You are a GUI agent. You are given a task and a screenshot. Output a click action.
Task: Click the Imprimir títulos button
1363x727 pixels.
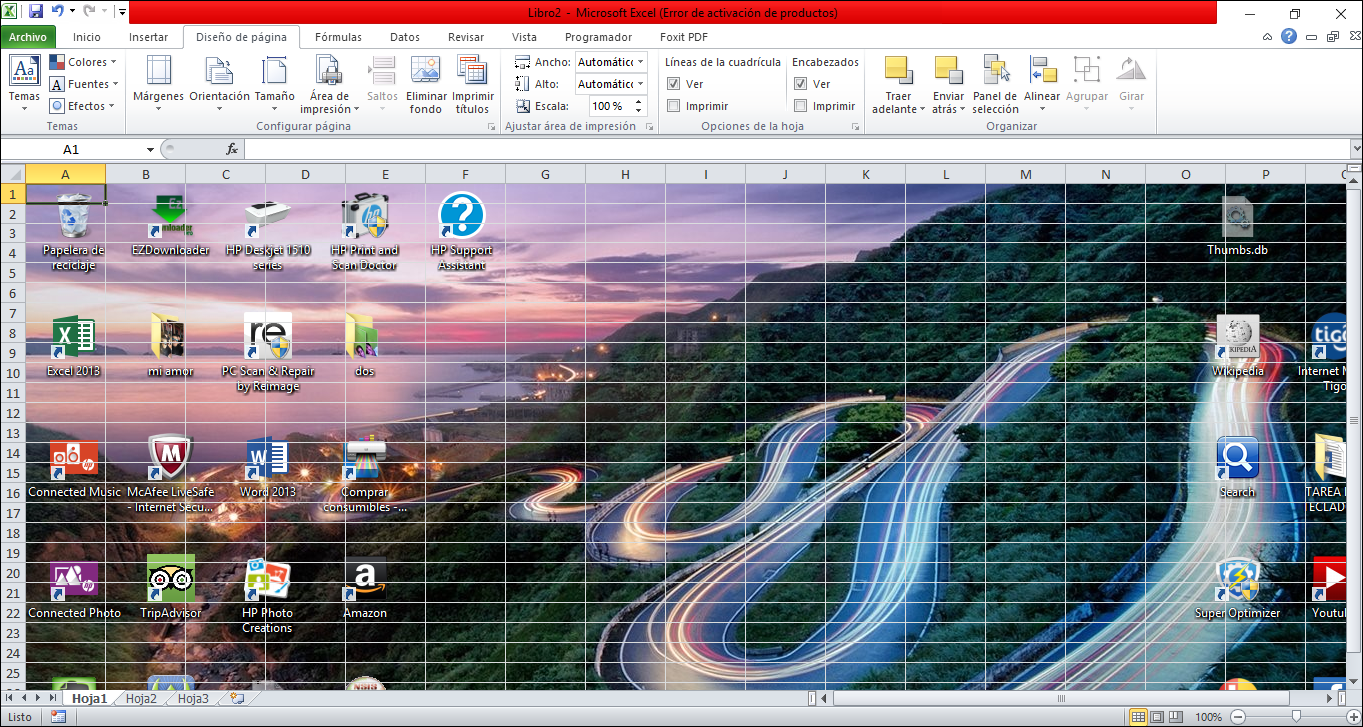pos(472,84)
